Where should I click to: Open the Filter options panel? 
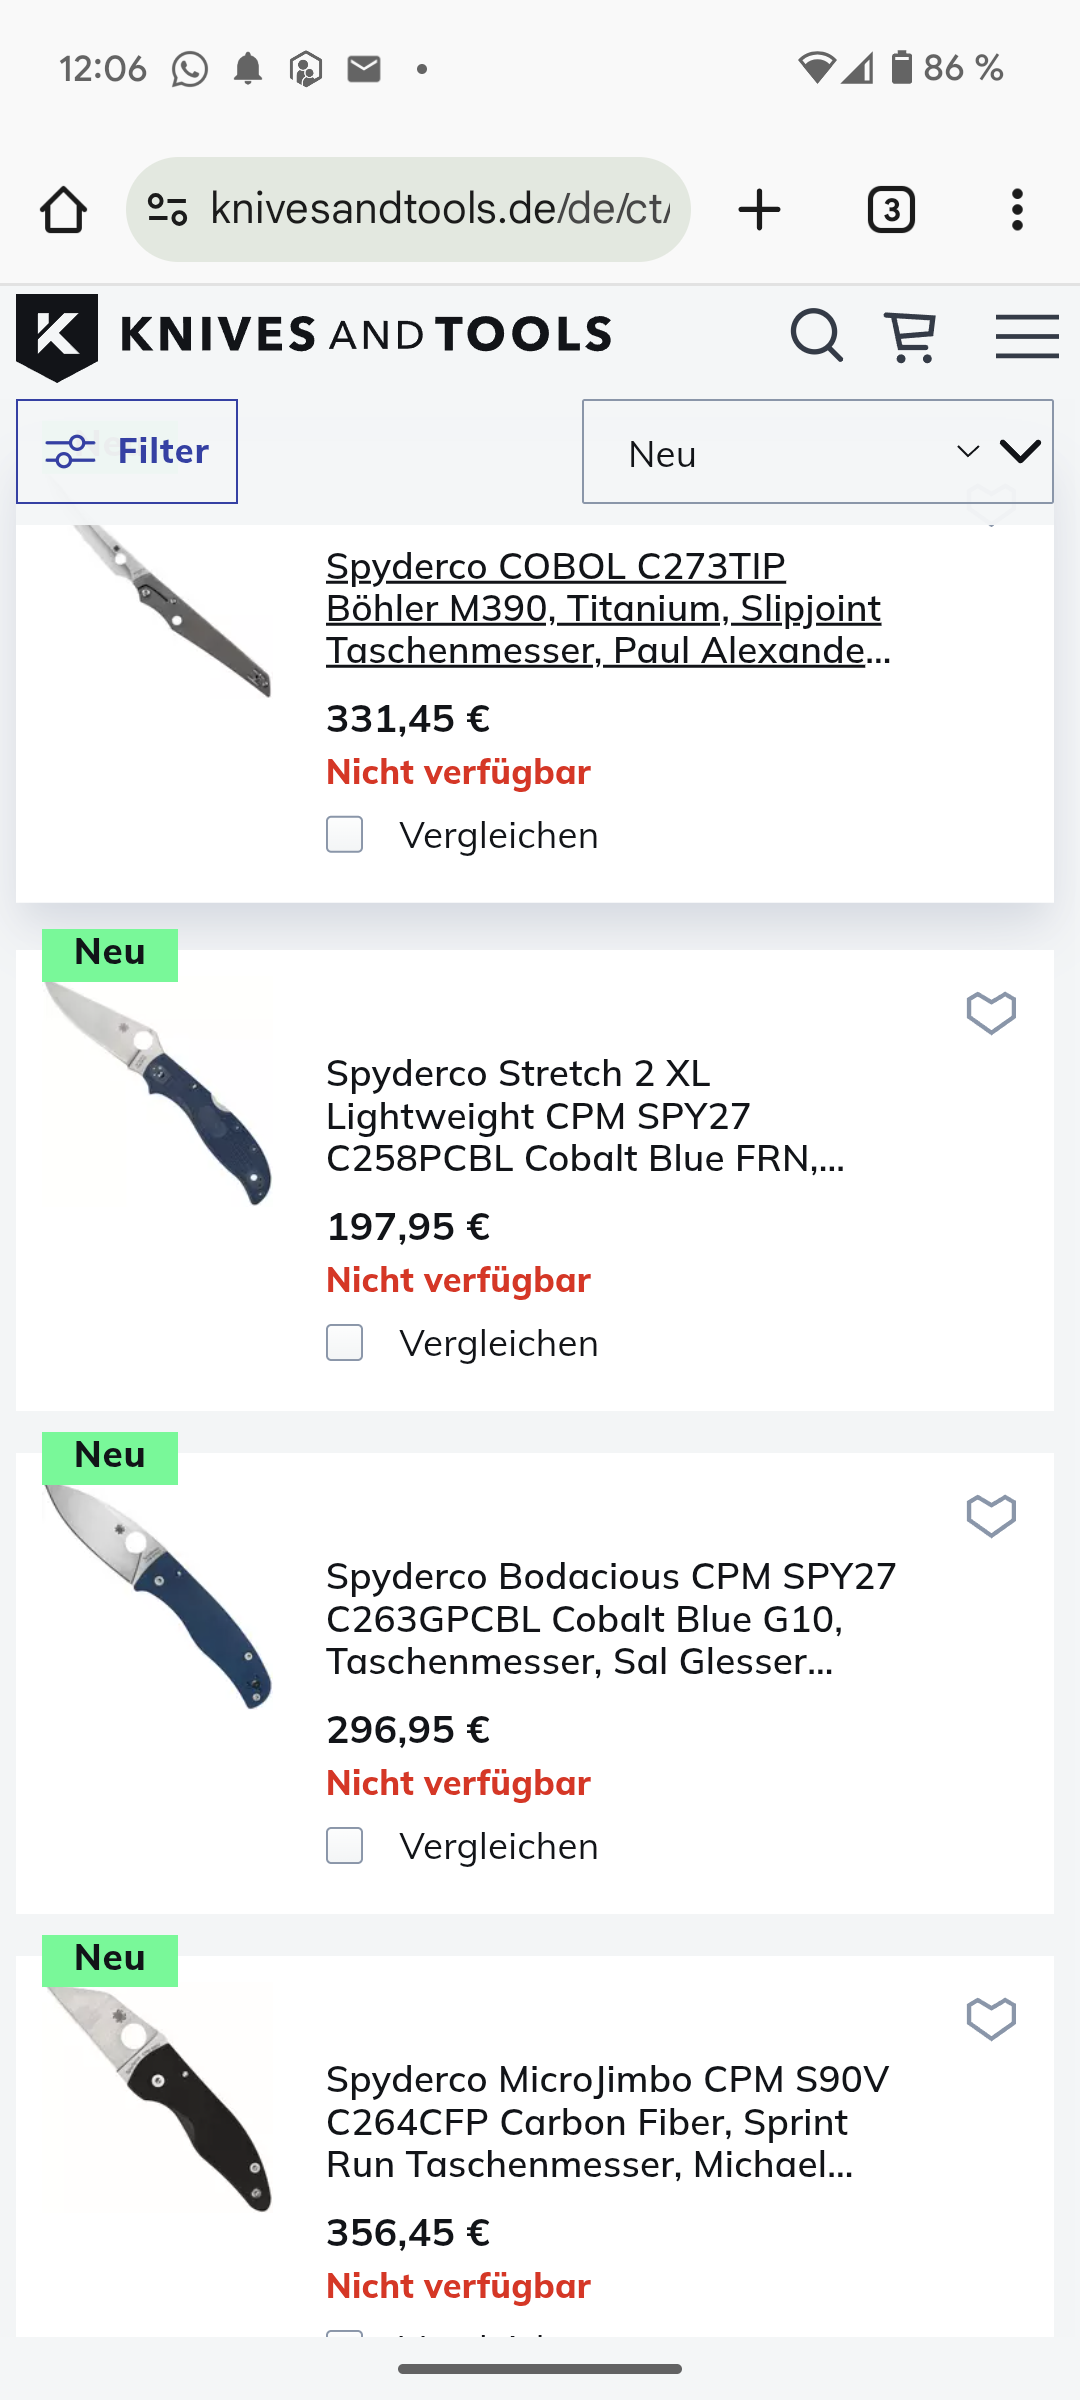click(x=127, y=452)
